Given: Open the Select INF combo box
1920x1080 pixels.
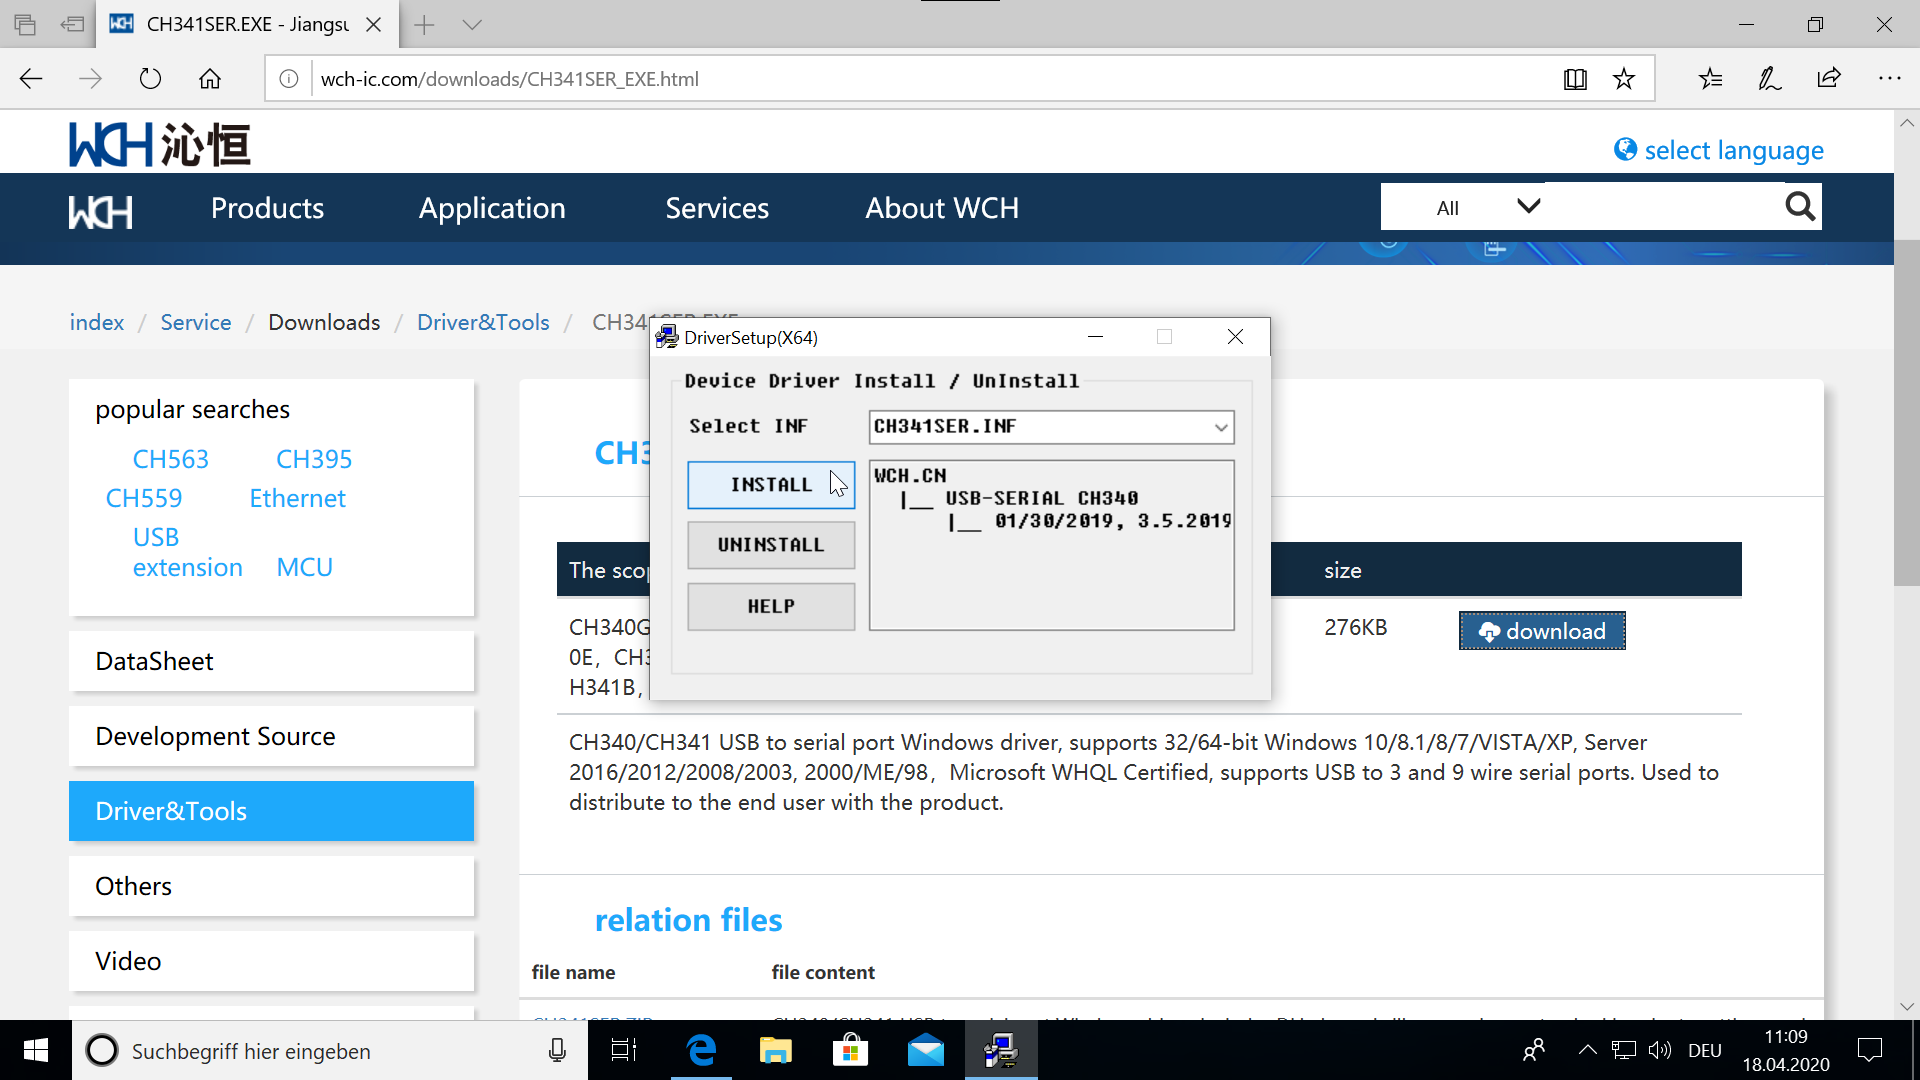Looking at the screenshot, I should tap(1051, 427).
